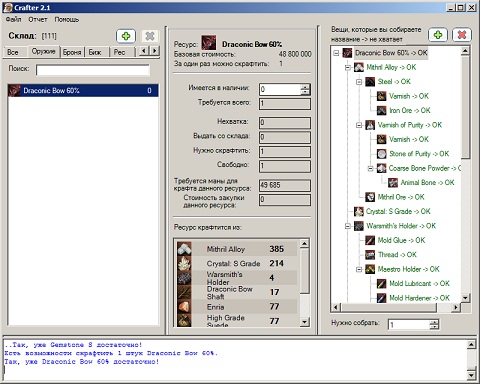480x384 pixels.
Task: Collapse the Coarse Bone Powder node
Action: pos(370,168)
